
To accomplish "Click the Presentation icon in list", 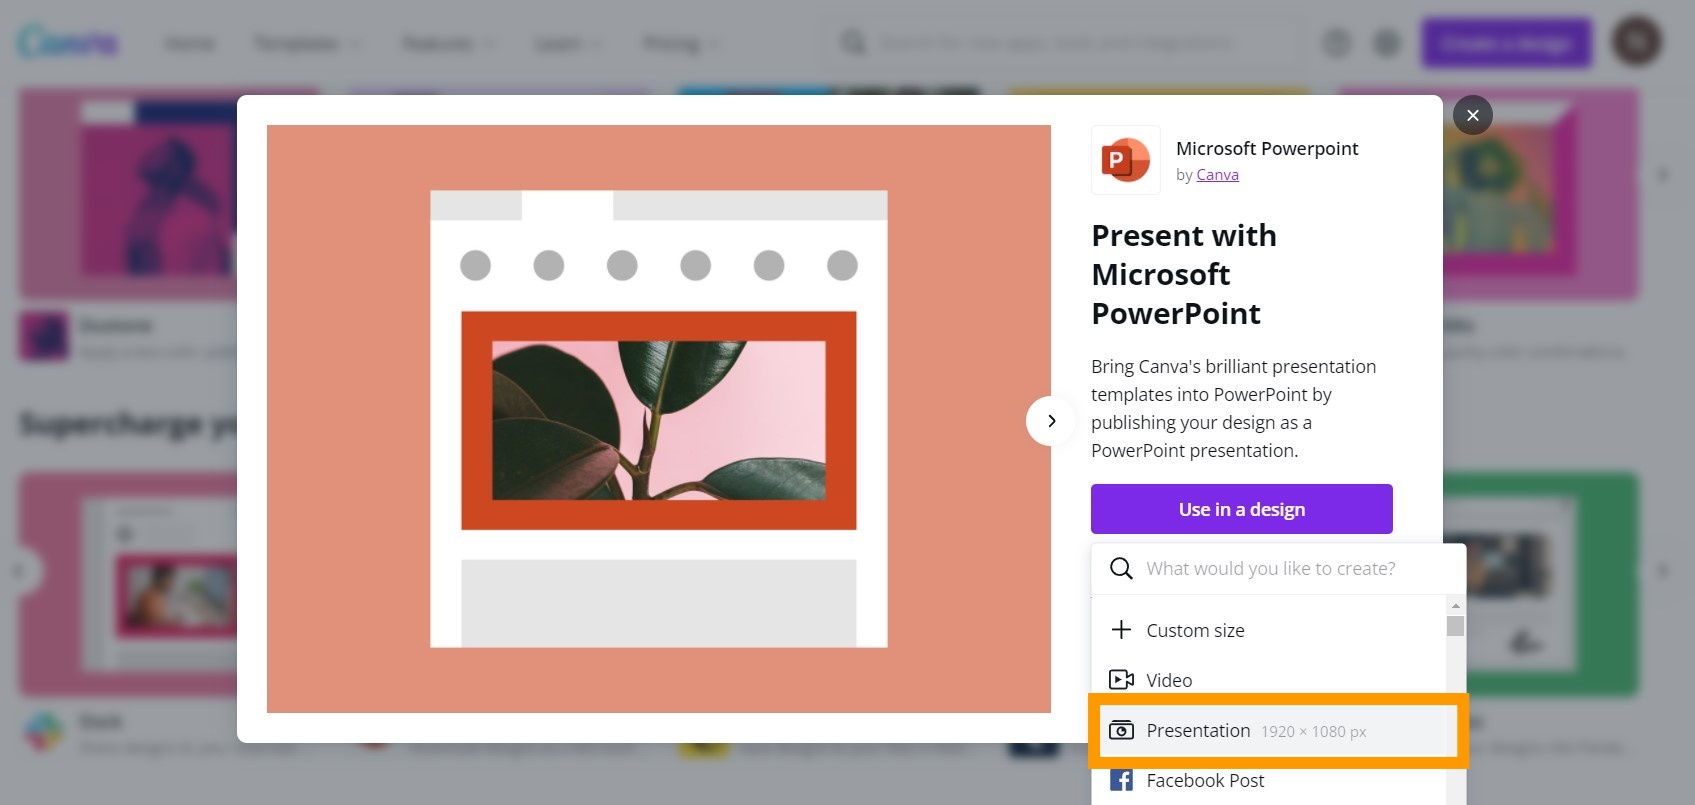I will 1121,731.
